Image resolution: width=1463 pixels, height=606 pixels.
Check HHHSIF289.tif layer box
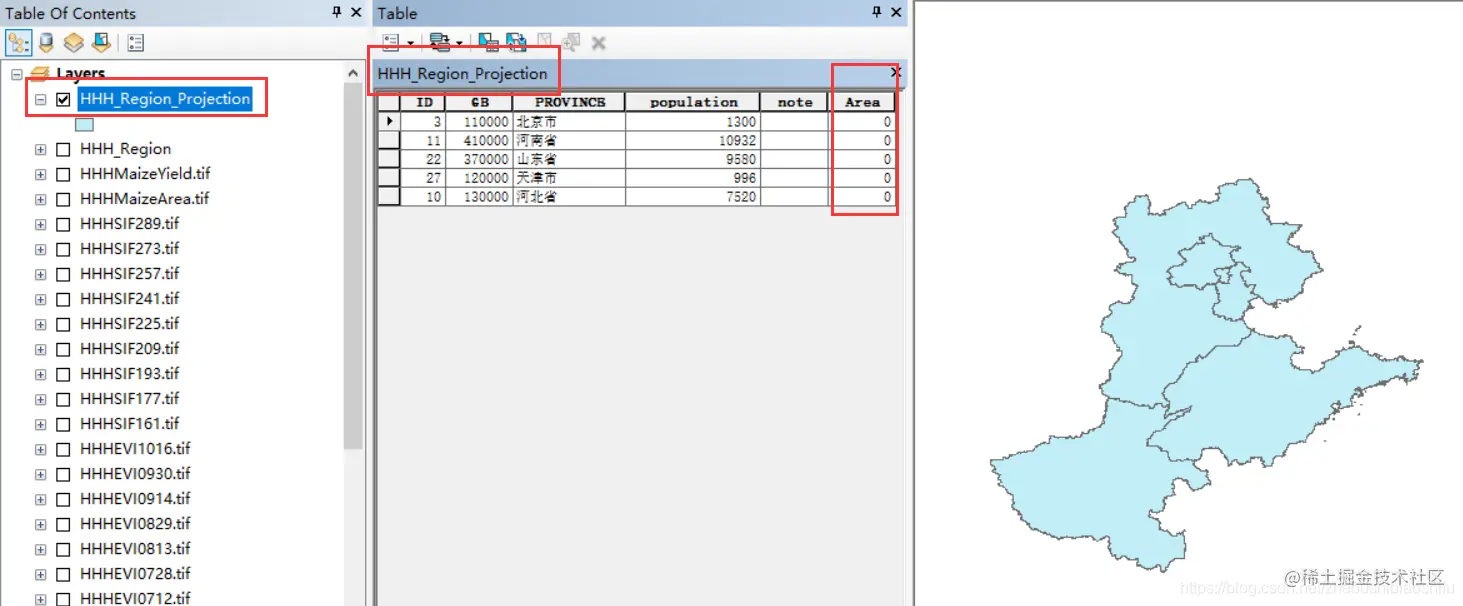[x=63, y=224]
